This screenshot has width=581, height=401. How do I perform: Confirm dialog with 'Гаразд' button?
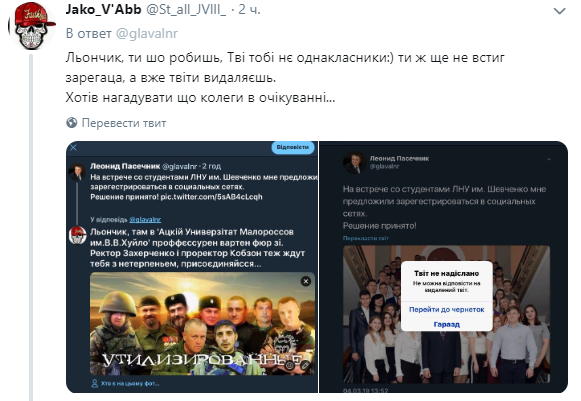tap(446, 324)
